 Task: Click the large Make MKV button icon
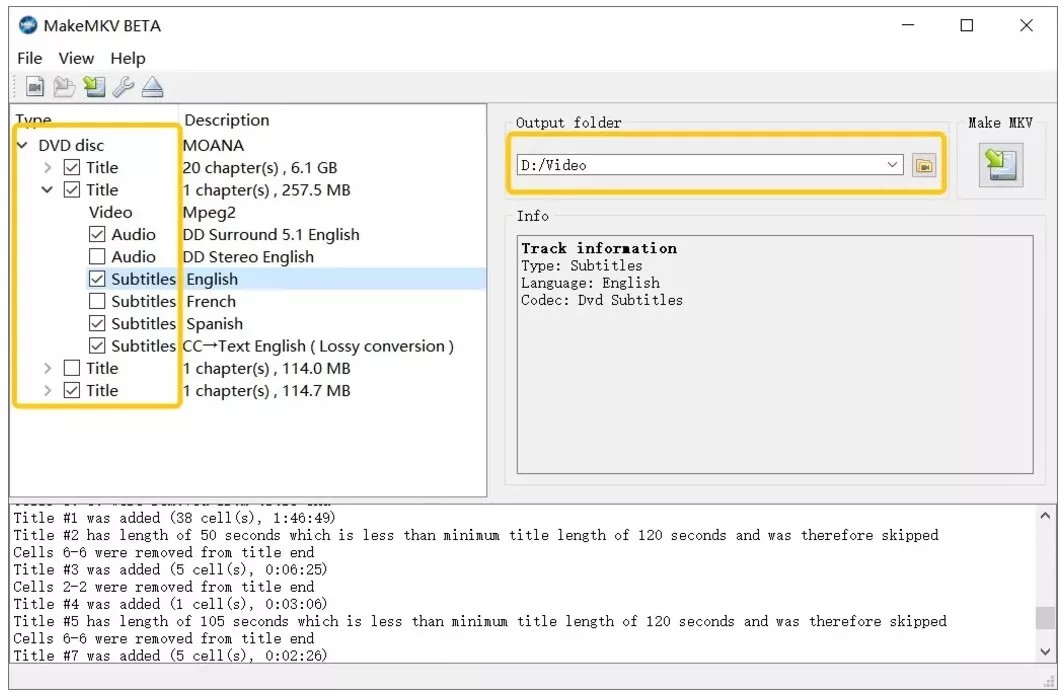pyautogui.click(x=1000, y=164)
